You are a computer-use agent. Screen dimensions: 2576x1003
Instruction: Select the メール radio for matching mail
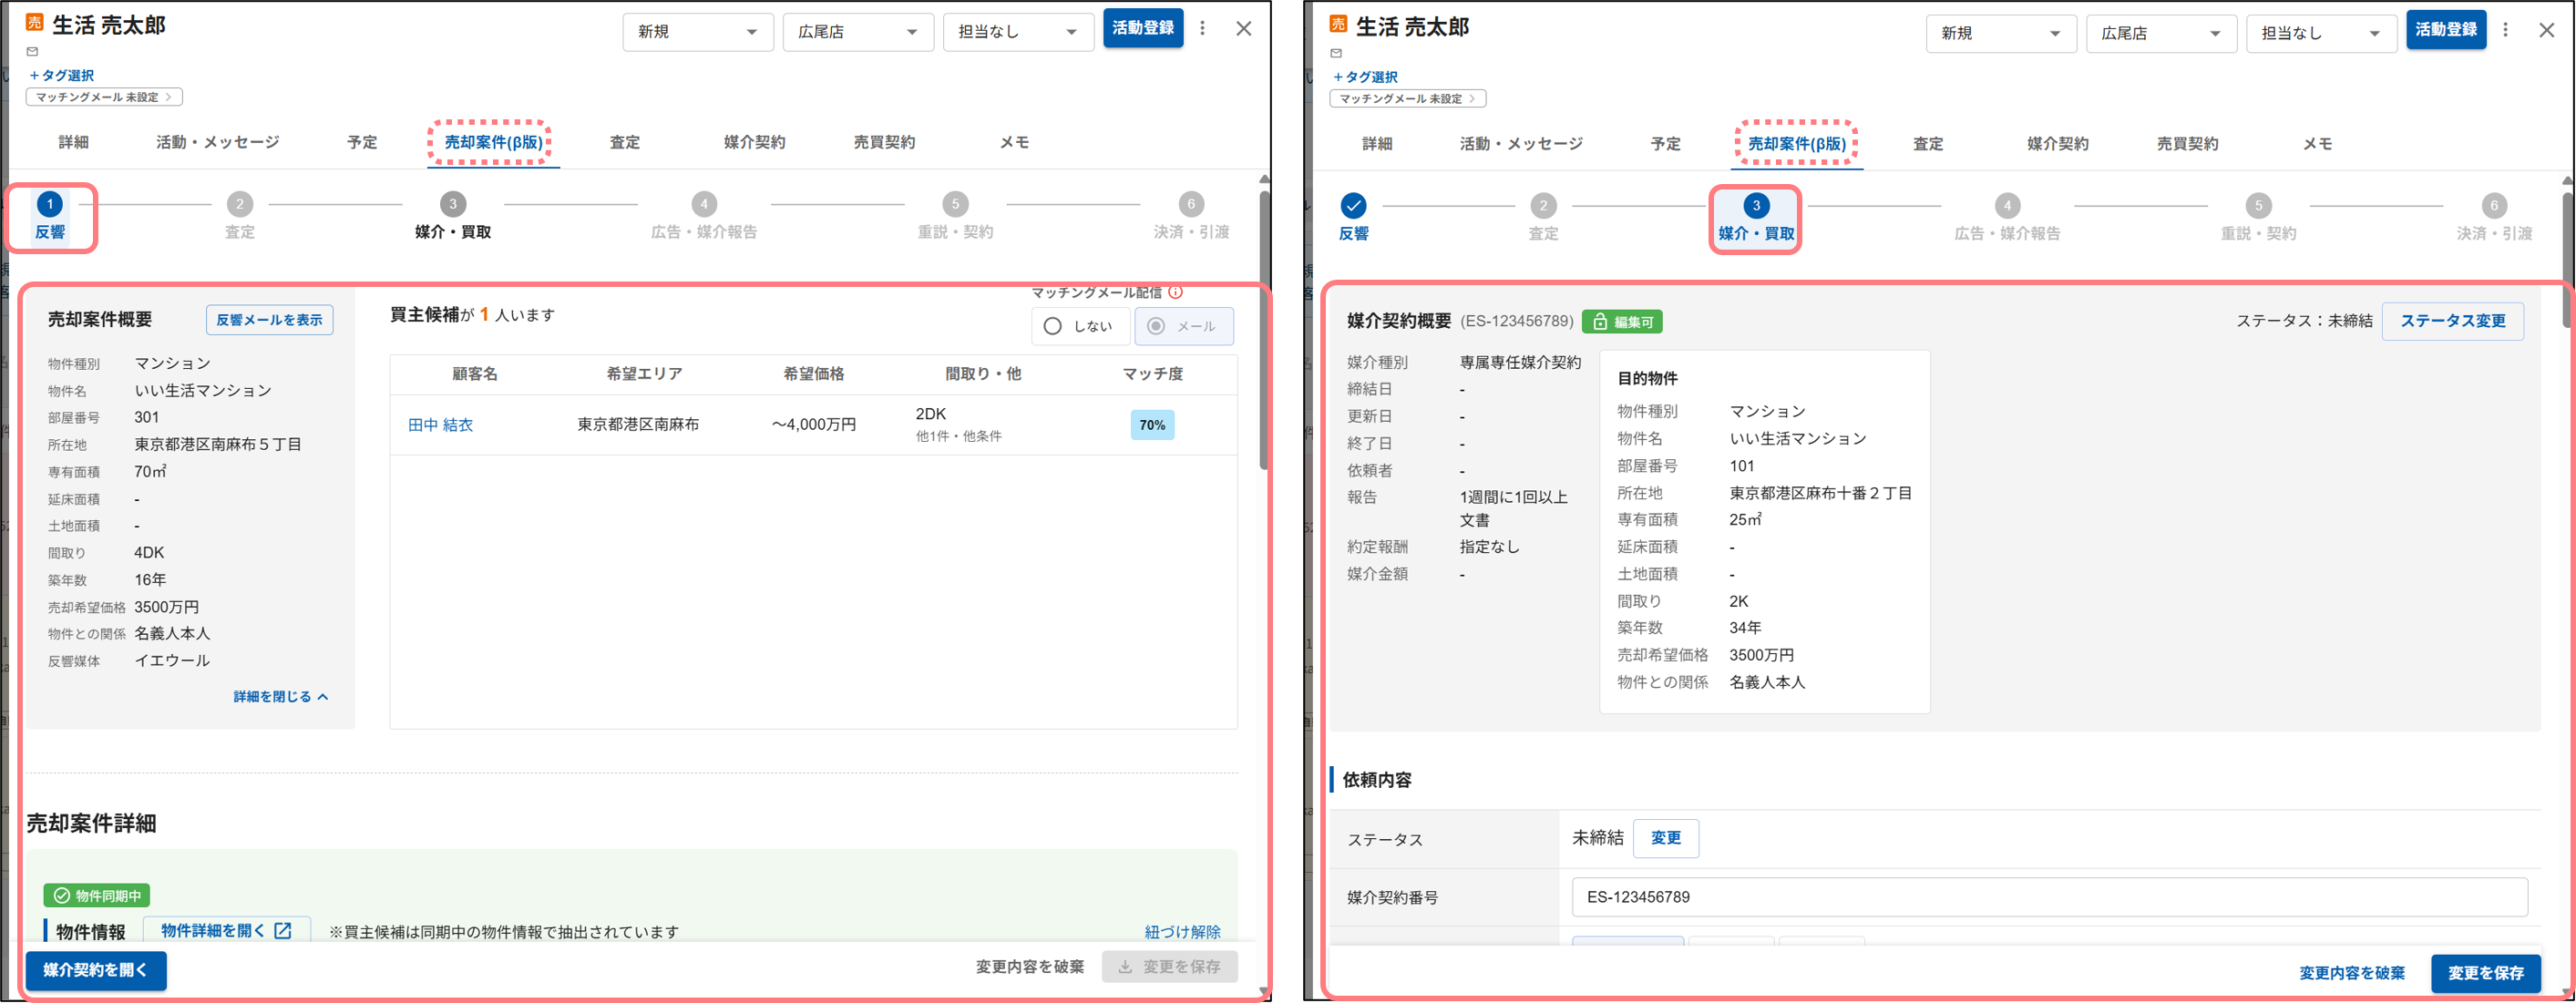(1184, 326)
